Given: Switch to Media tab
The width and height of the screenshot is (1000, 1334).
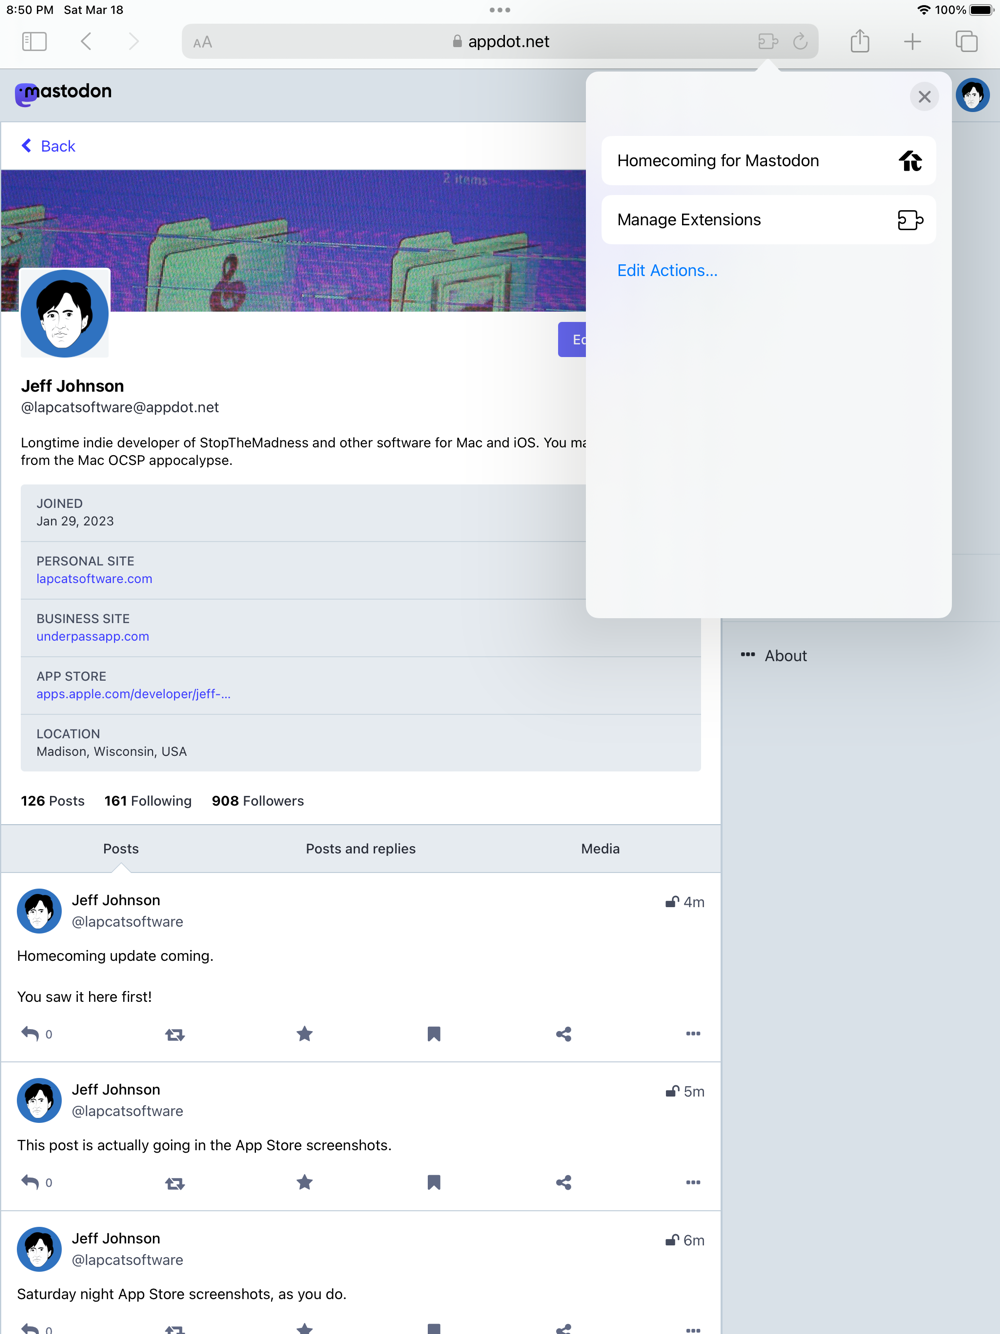Looking at the screenshot, I should 600,849.
